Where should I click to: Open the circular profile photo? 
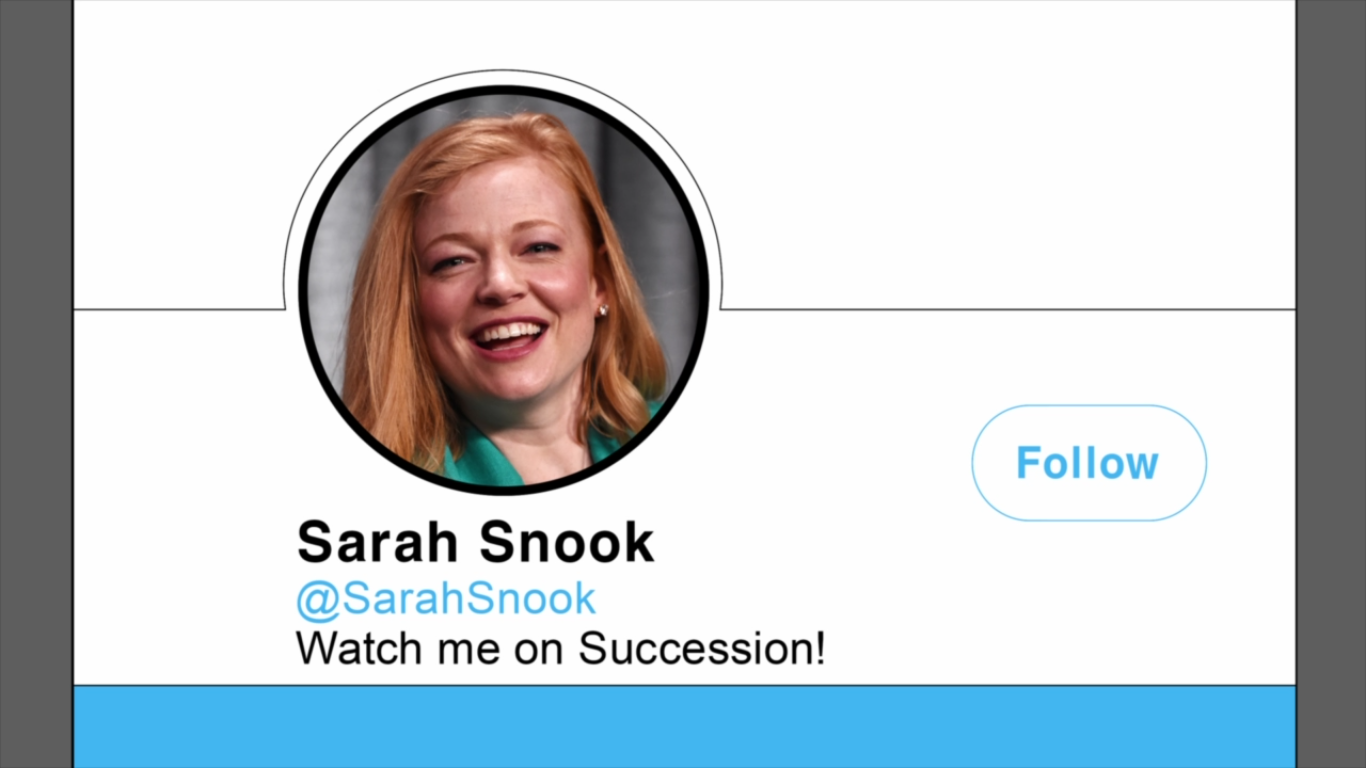point(504,290)
